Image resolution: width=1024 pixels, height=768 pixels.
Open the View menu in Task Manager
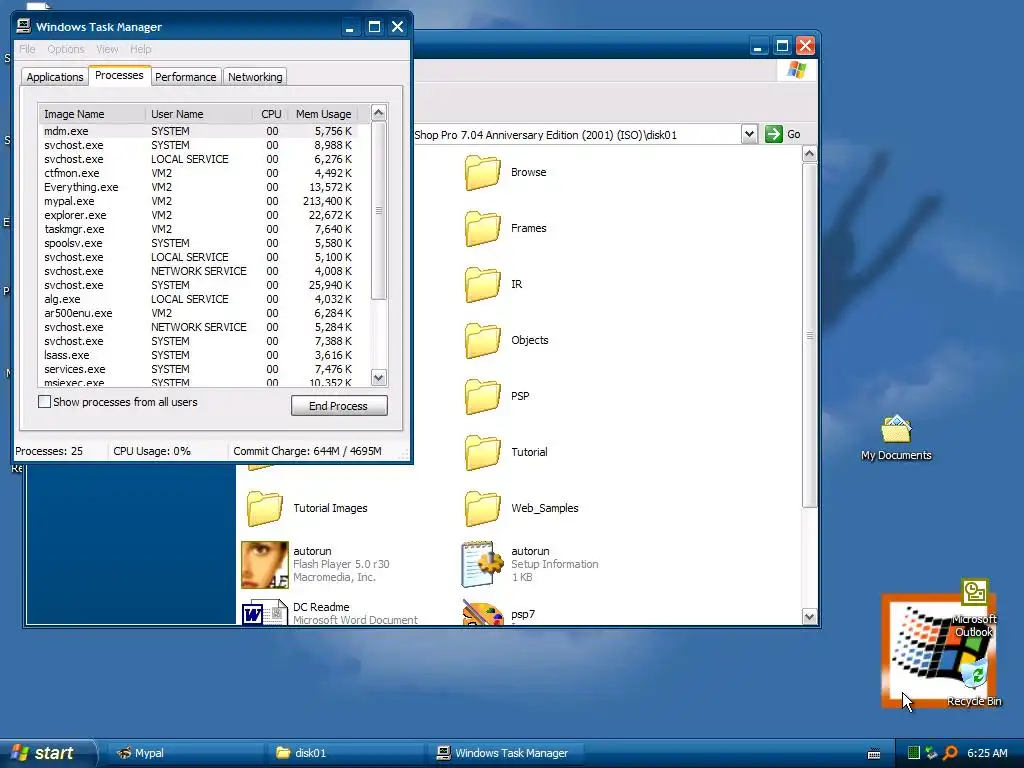pyautogui.click(x=107, y=49)
